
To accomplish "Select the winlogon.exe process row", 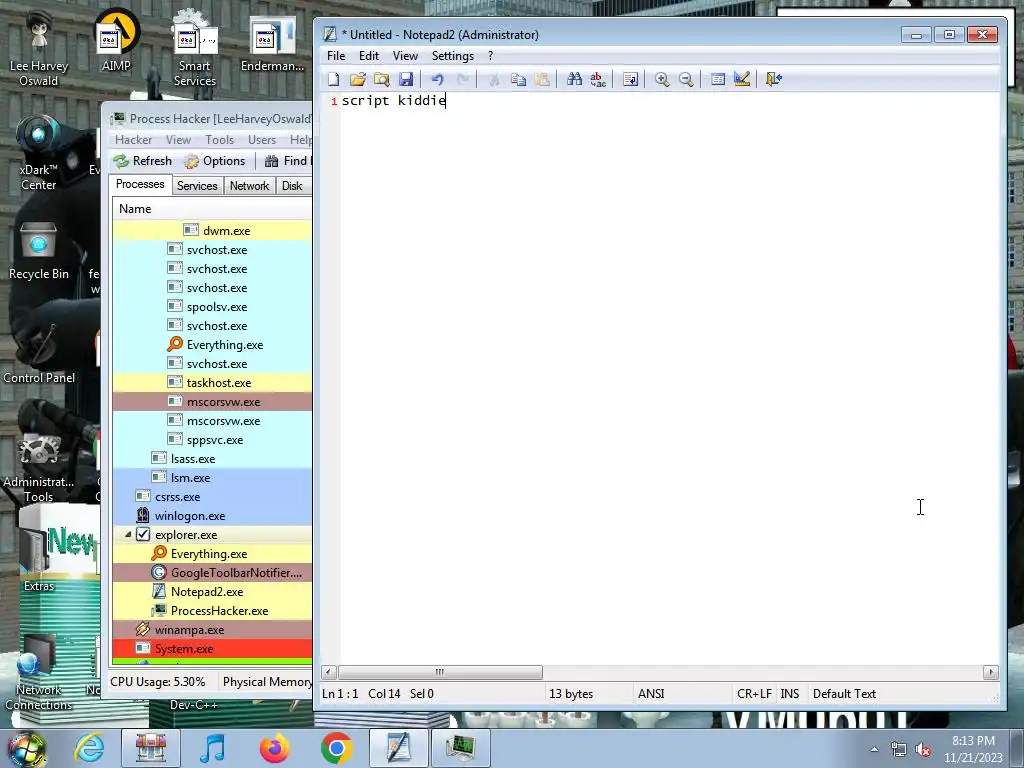I will click(x=212, y=516).
